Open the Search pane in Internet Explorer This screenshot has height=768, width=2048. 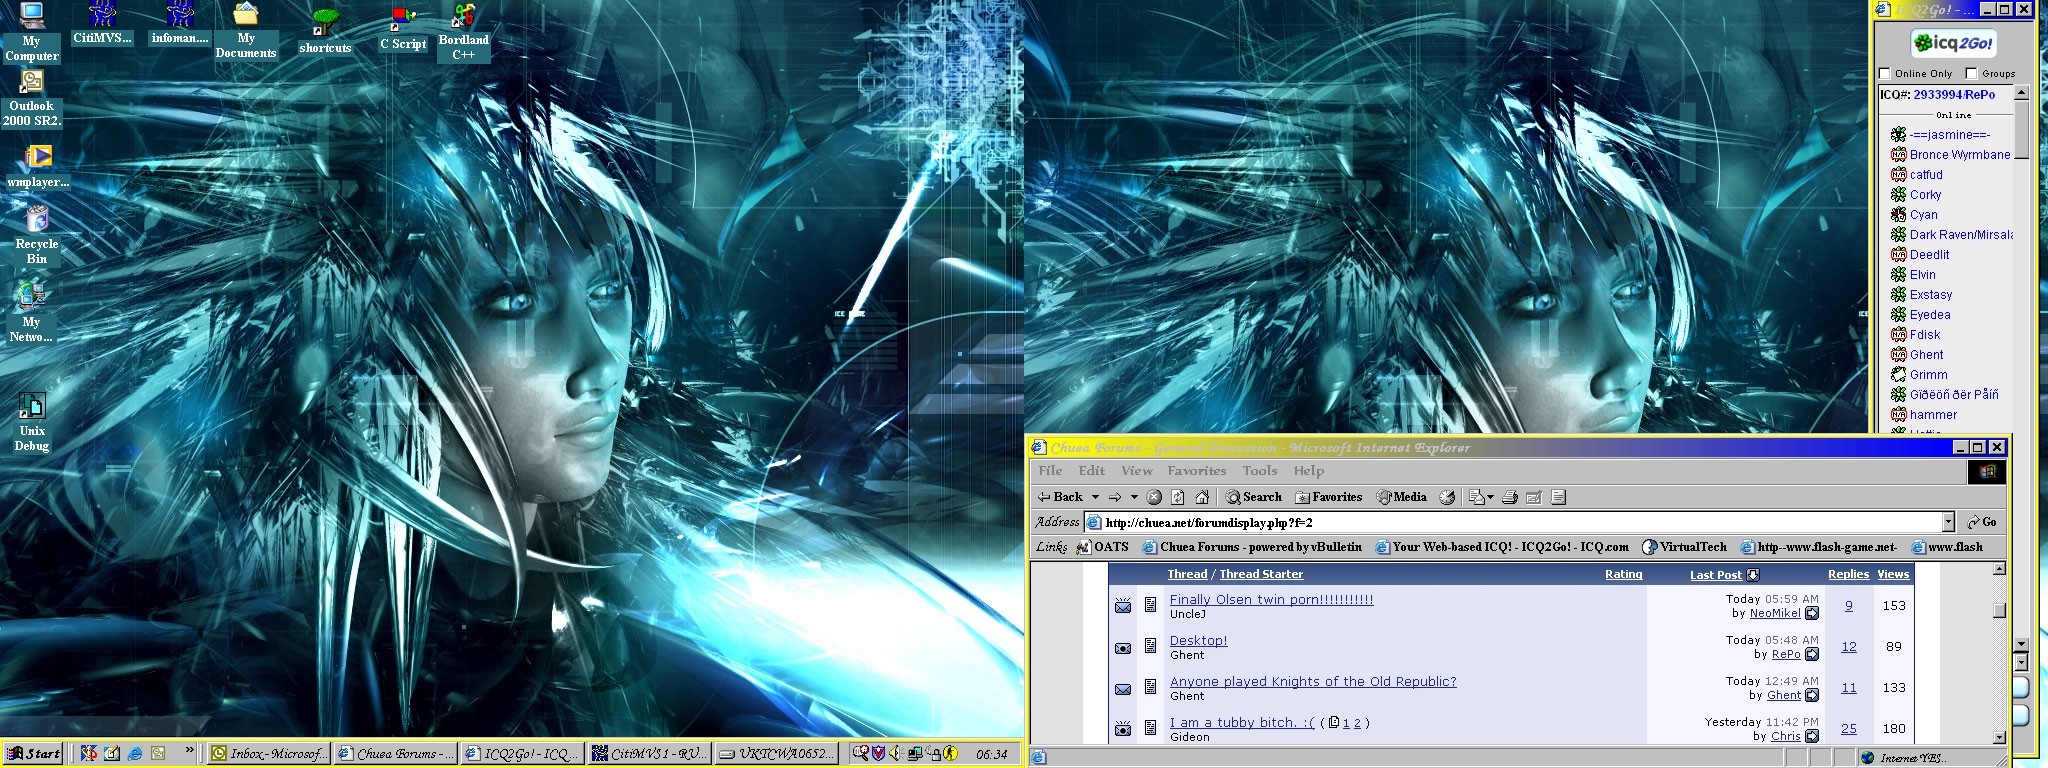pyautogui.click(x=1253, y=497)
